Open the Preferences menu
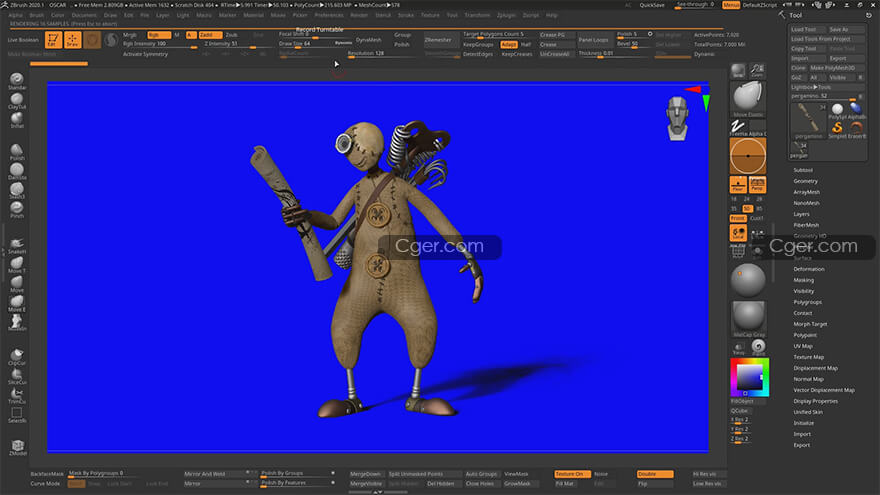 329,15
